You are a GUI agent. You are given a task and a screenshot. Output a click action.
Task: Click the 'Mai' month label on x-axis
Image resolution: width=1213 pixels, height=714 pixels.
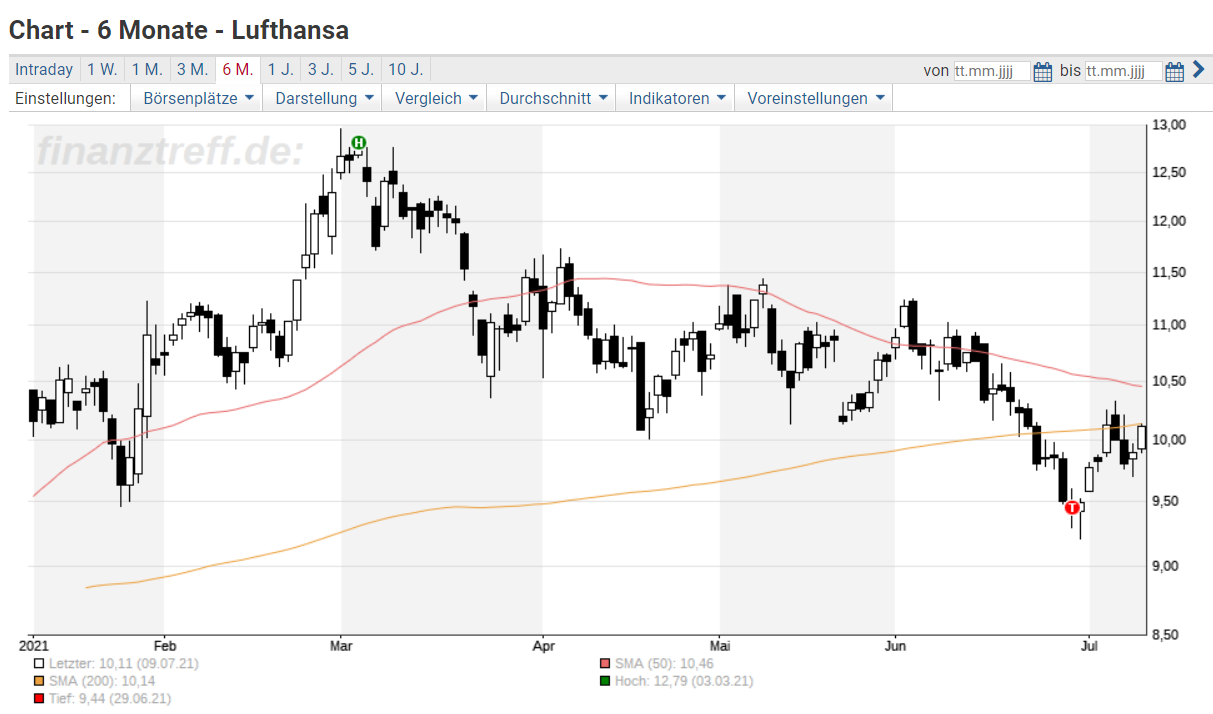point(719,646)
